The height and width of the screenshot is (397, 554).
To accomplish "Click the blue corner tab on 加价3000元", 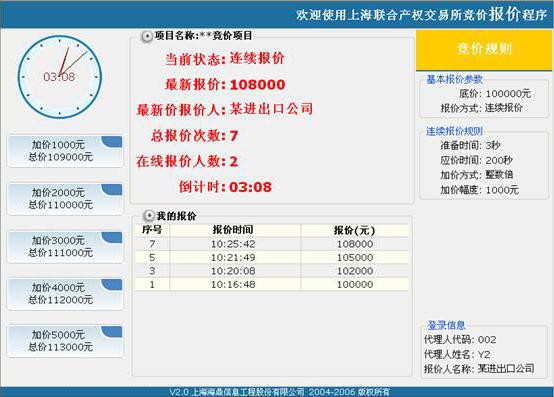I will (112, 237).
